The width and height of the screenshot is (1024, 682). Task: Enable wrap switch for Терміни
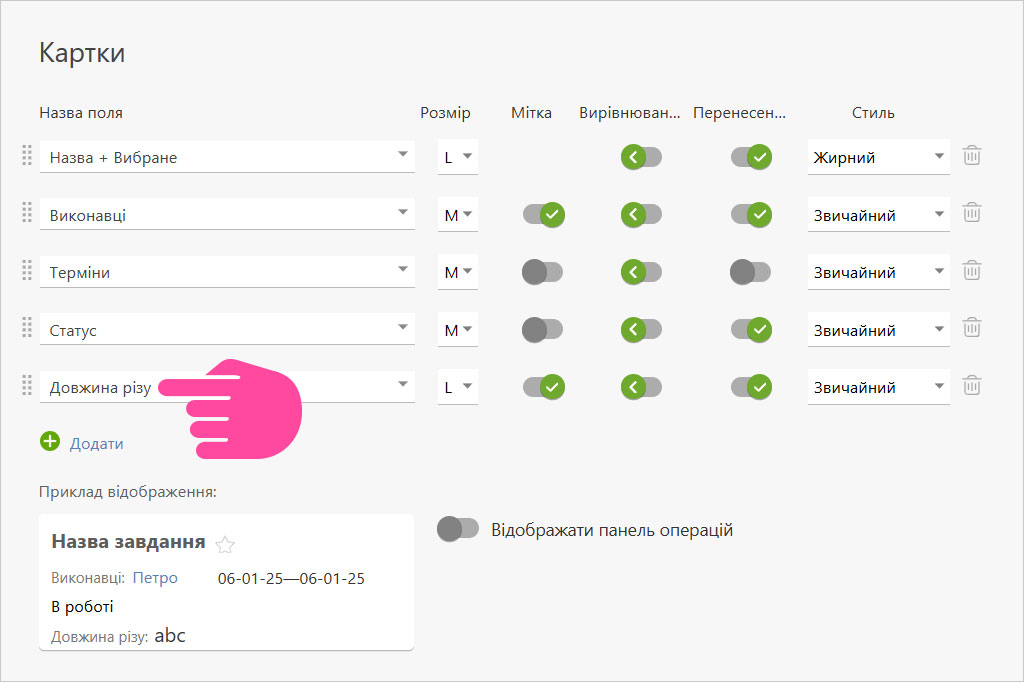tap(750, 272)
